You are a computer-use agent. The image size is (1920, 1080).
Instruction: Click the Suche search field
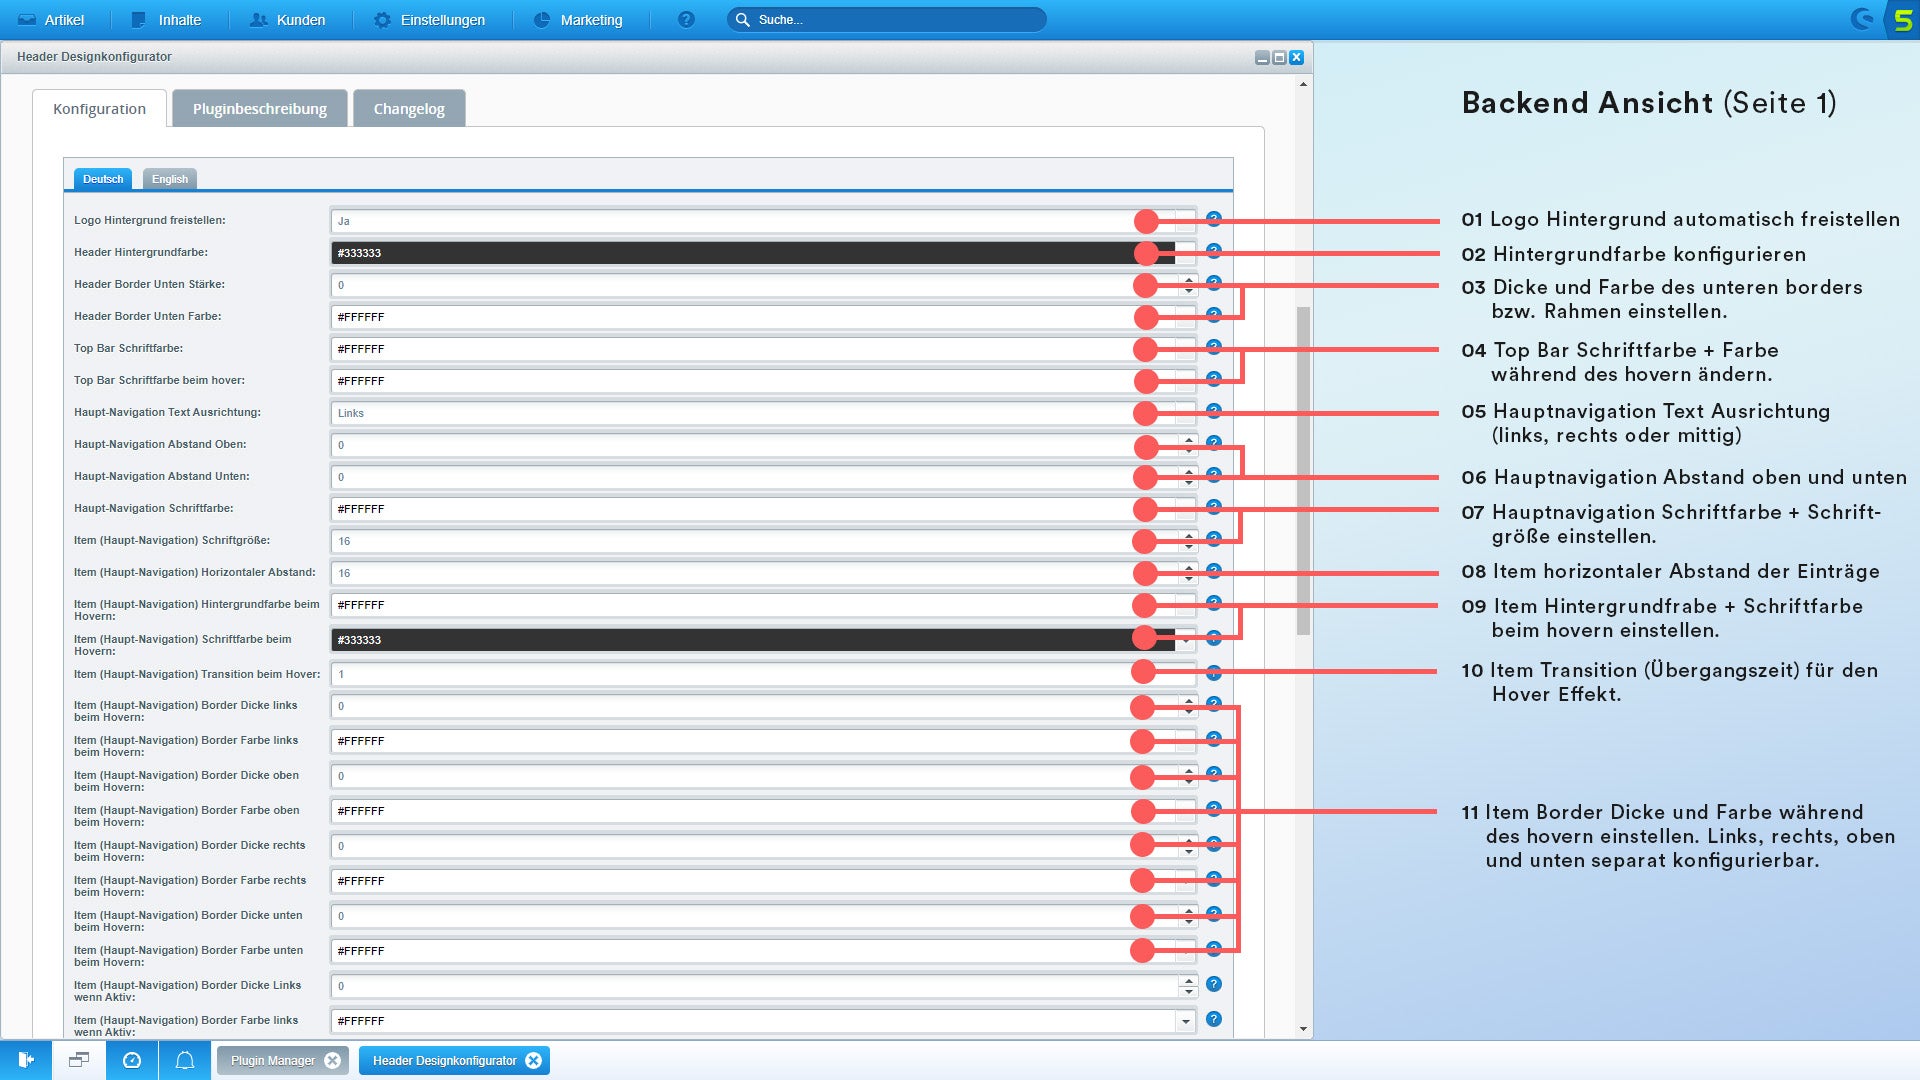click(x=887, y=20)
